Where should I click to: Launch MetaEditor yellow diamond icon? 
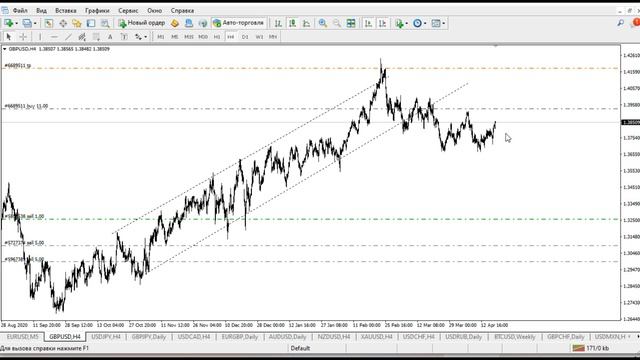[x=175, y=23]
